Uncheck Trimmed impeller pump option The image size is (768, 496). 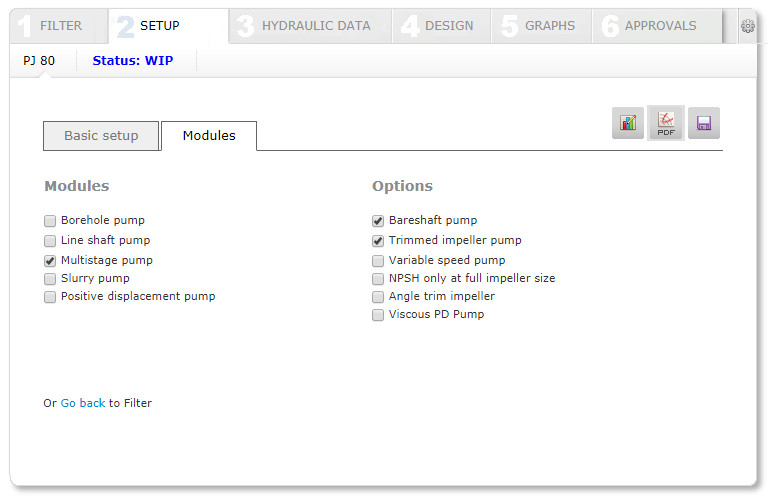pos(378,241)
